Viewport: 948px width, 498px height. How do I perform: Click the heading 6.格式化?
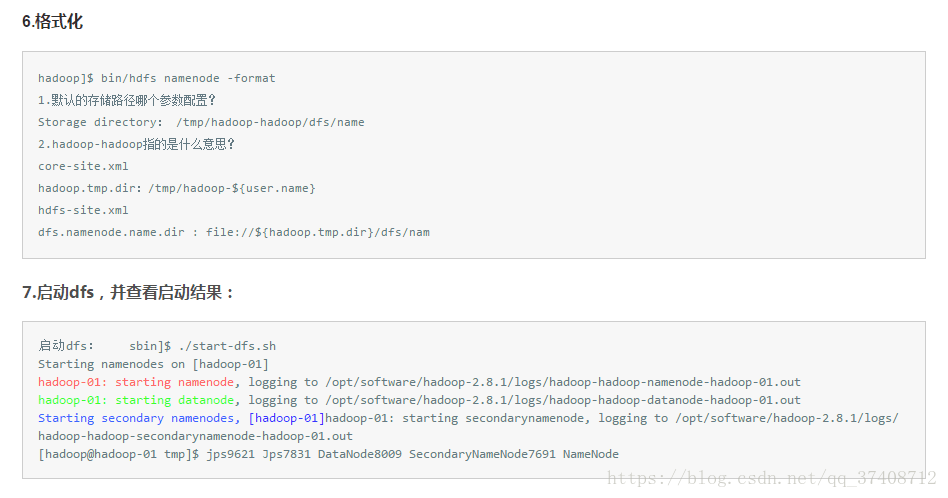(x=53, y=22)
